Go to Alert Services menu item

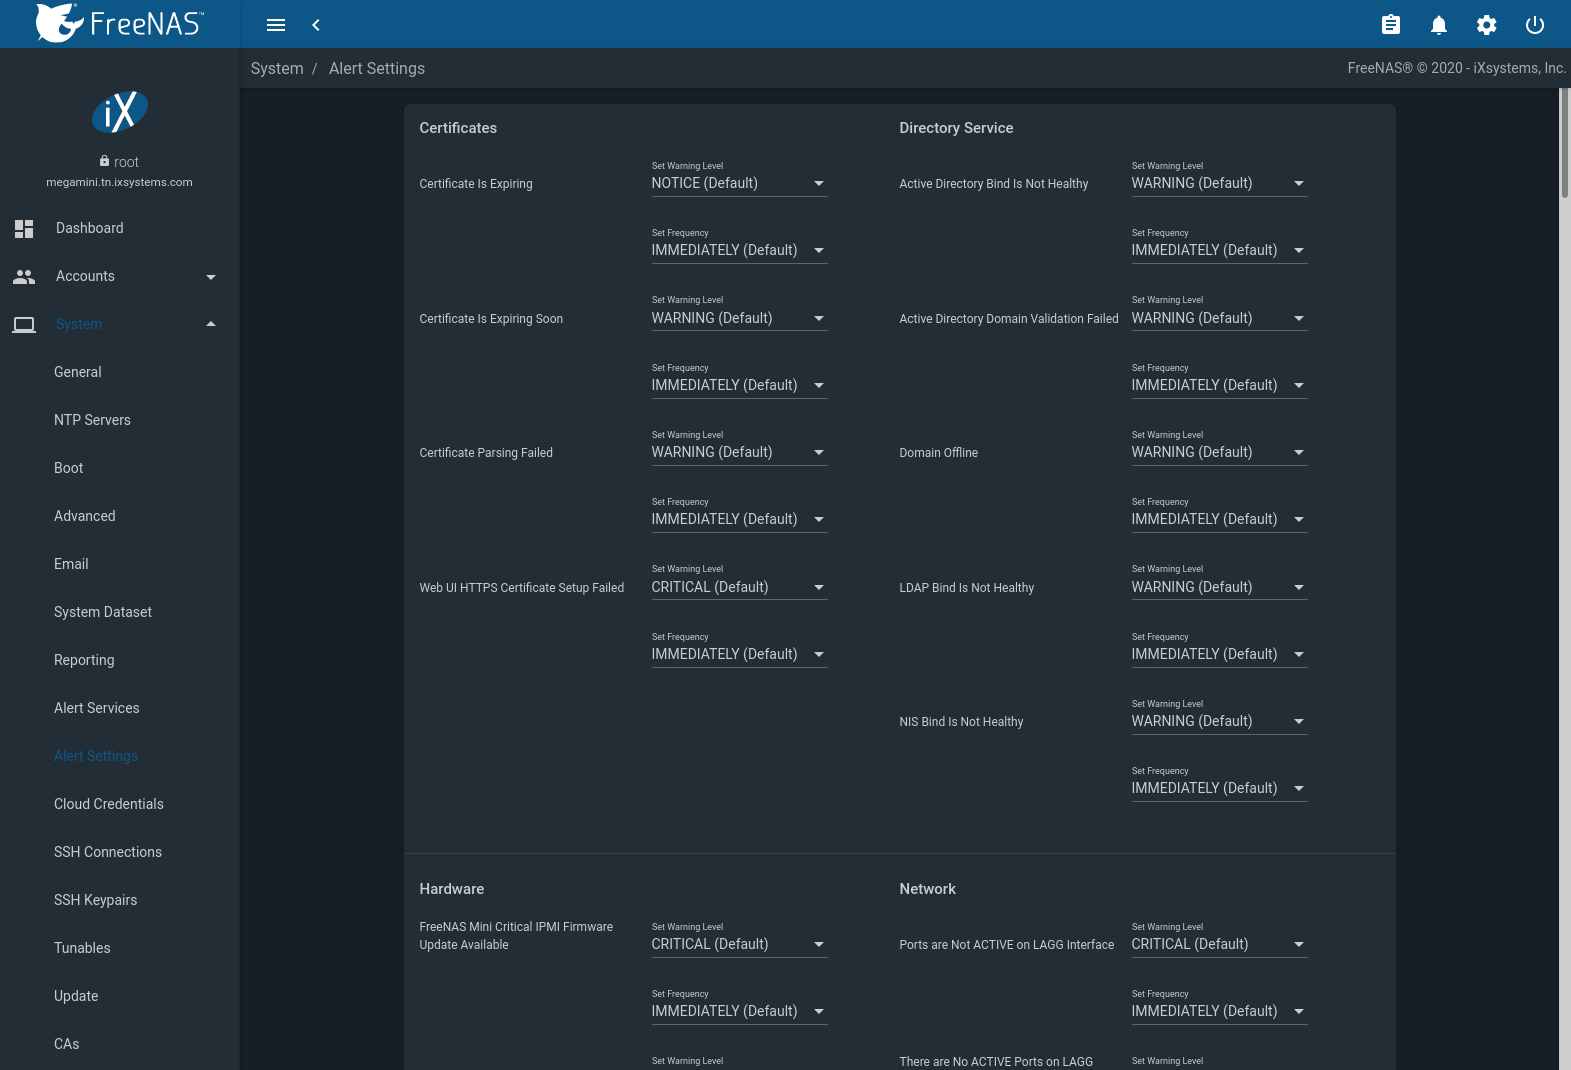tap(97, 708)
